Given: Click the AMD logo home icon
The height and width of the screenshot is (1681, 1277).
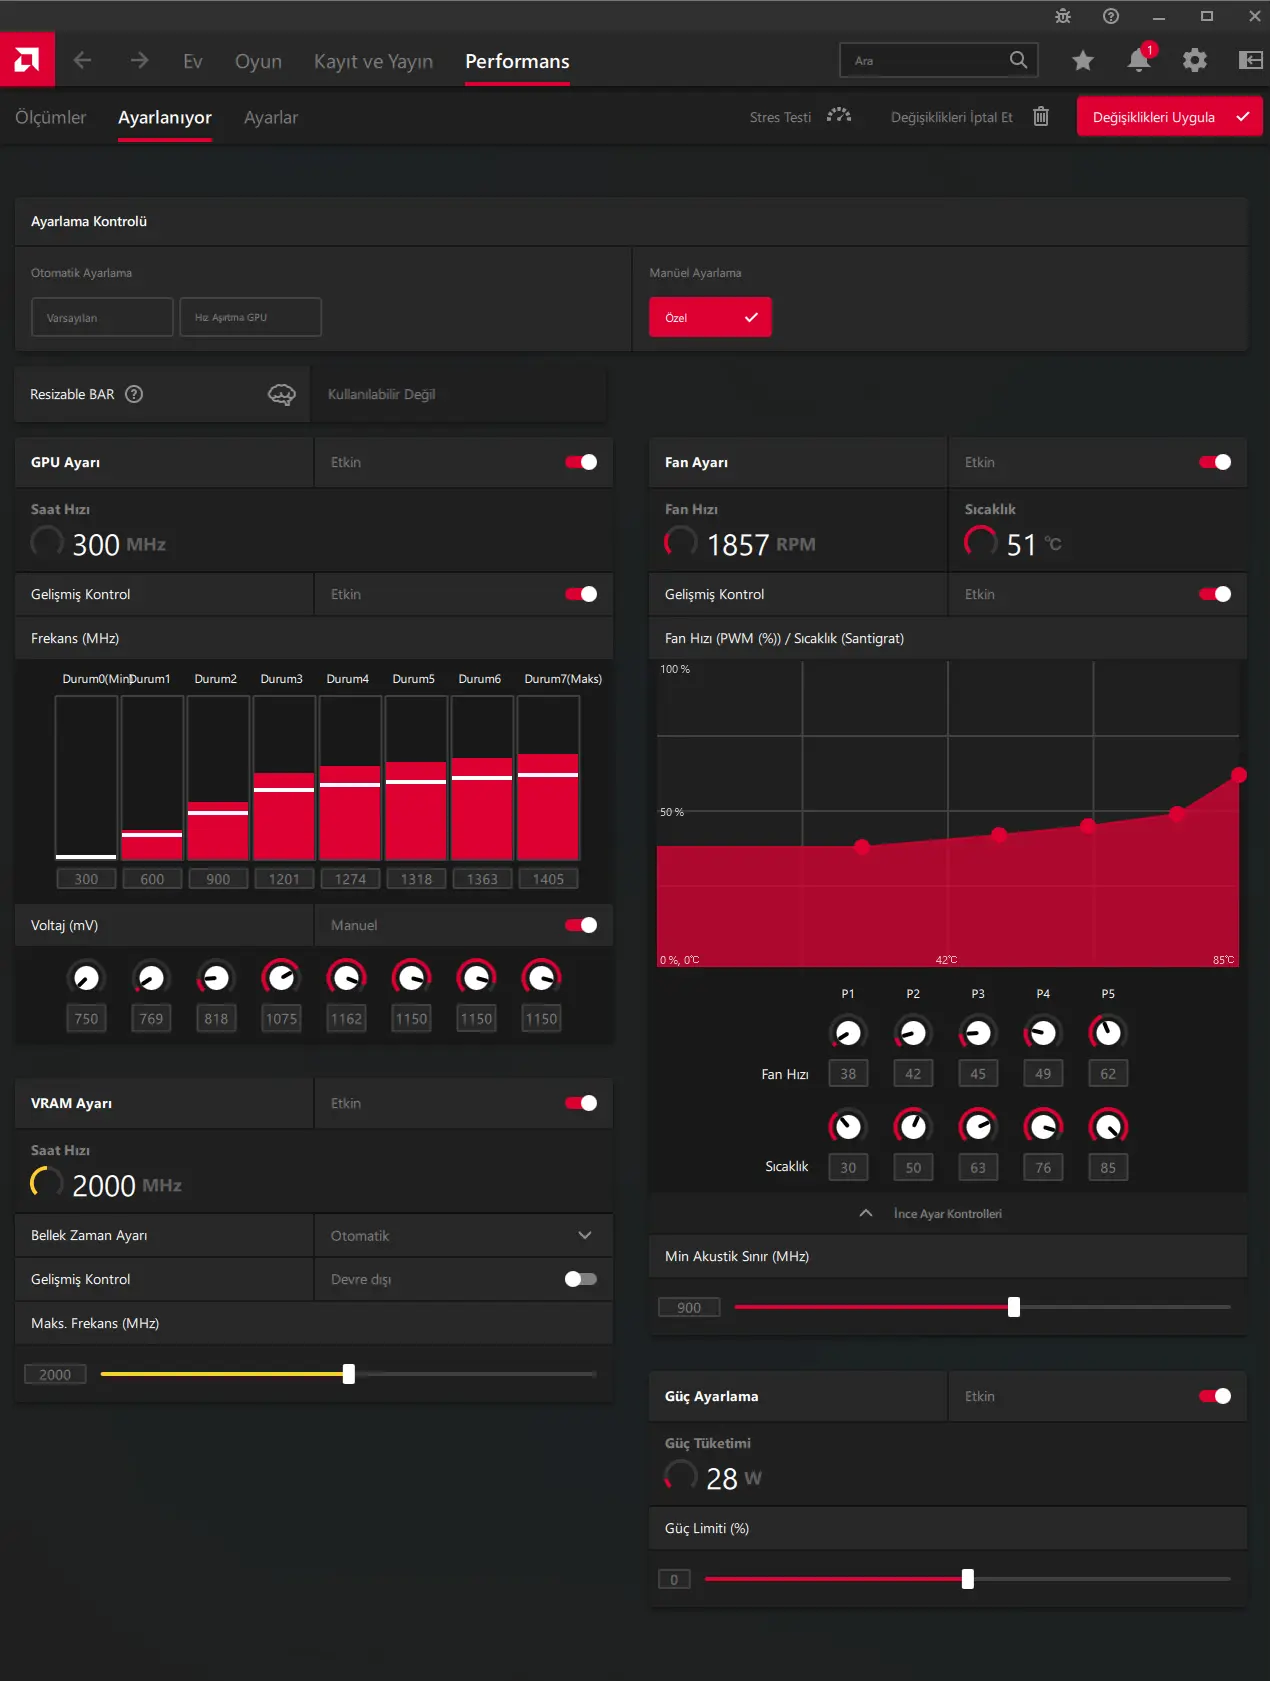Looking at the screenshot, I should pyautogui.click(x=27, y=60).
